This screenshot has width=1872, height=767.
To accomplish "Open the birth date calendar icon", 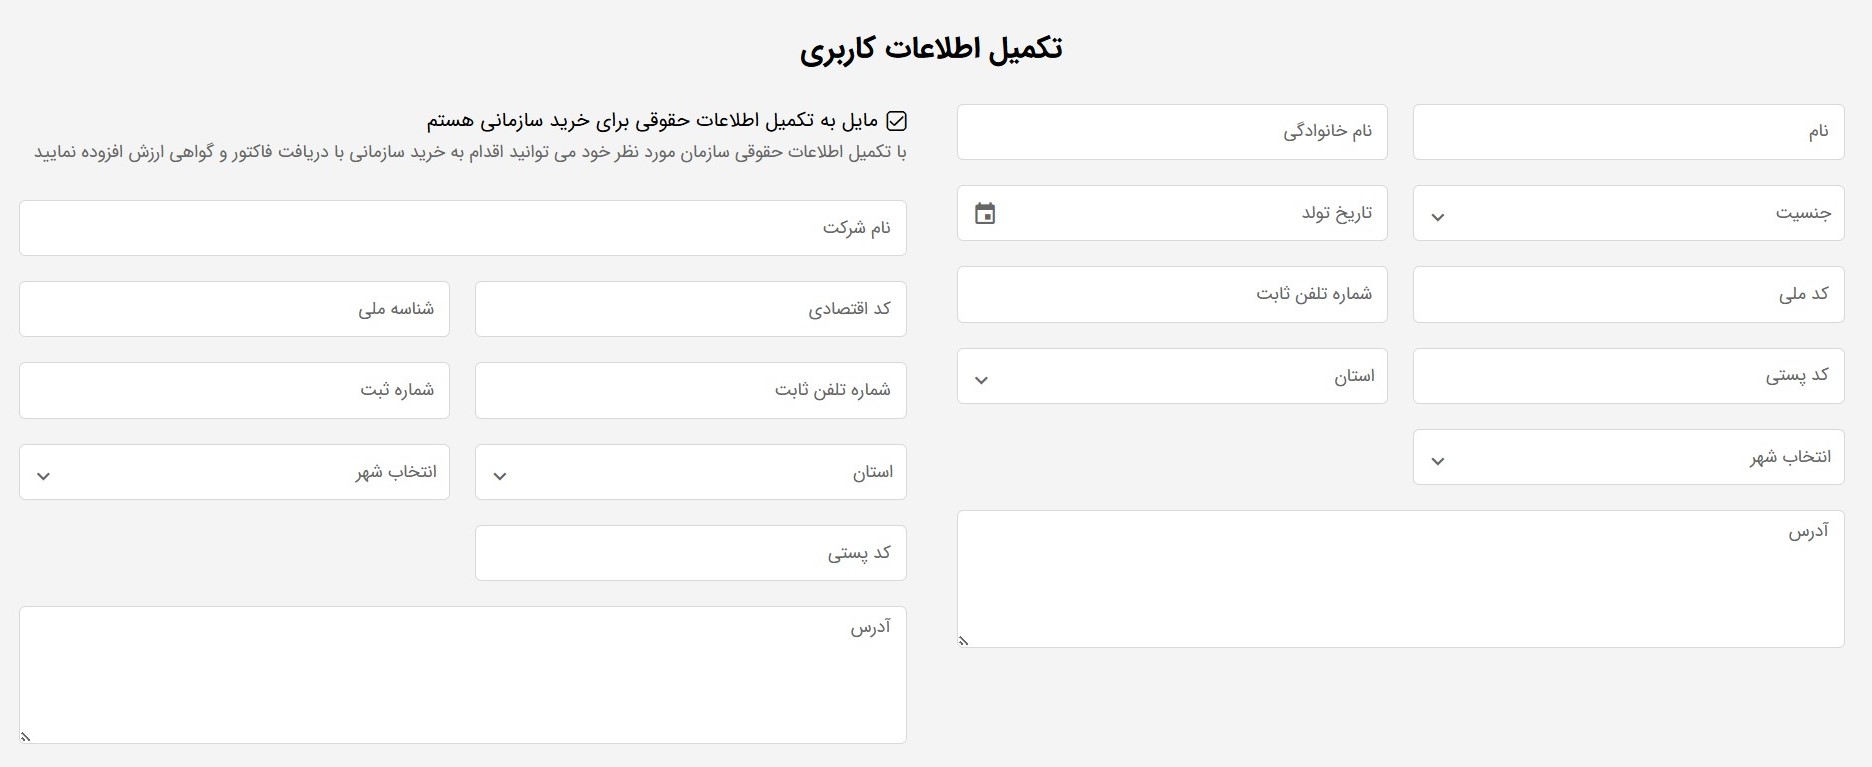I will pyautogui.click(x=985, y=213).
